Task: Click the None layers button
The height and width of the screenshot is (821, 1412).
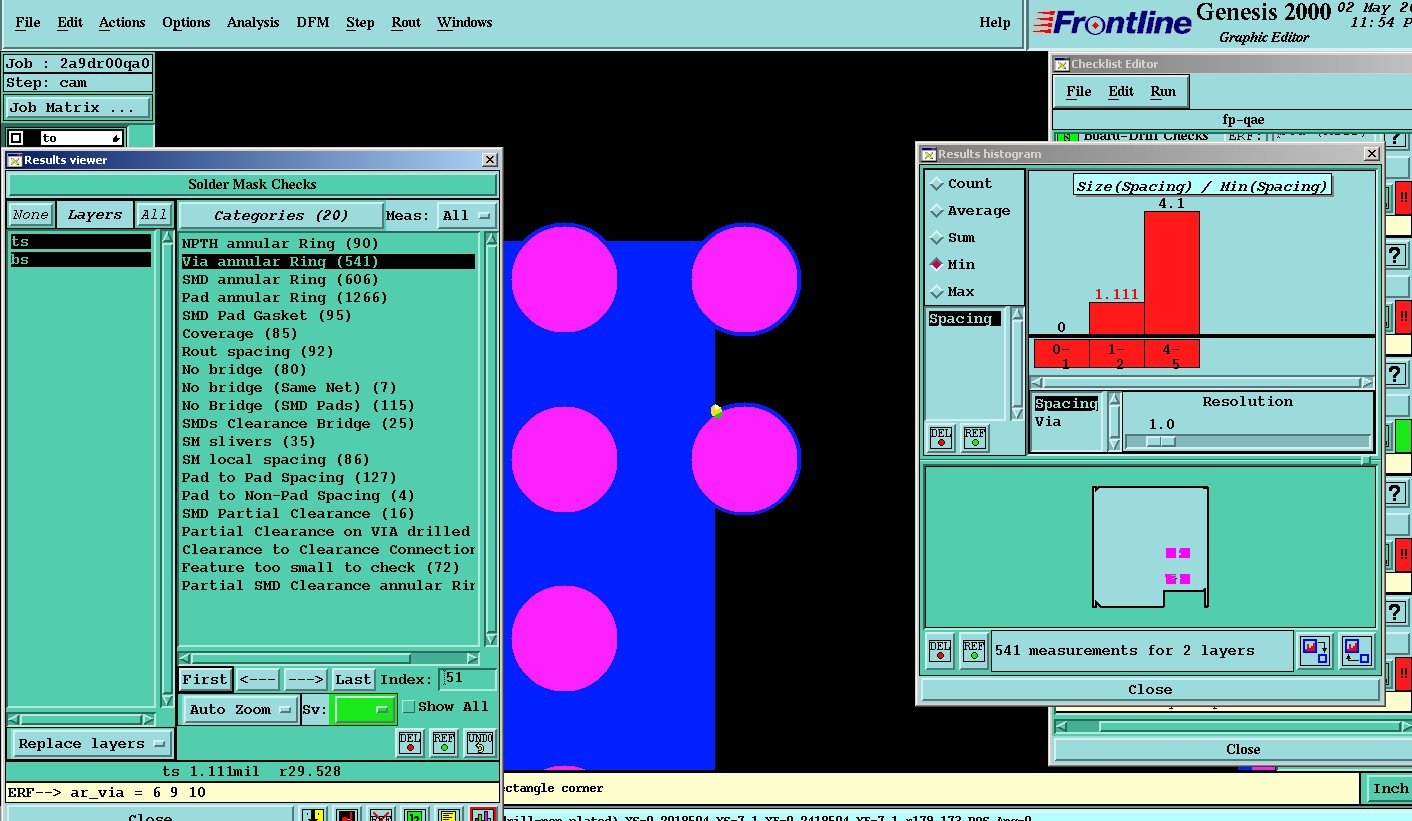Action: [30, 215]
